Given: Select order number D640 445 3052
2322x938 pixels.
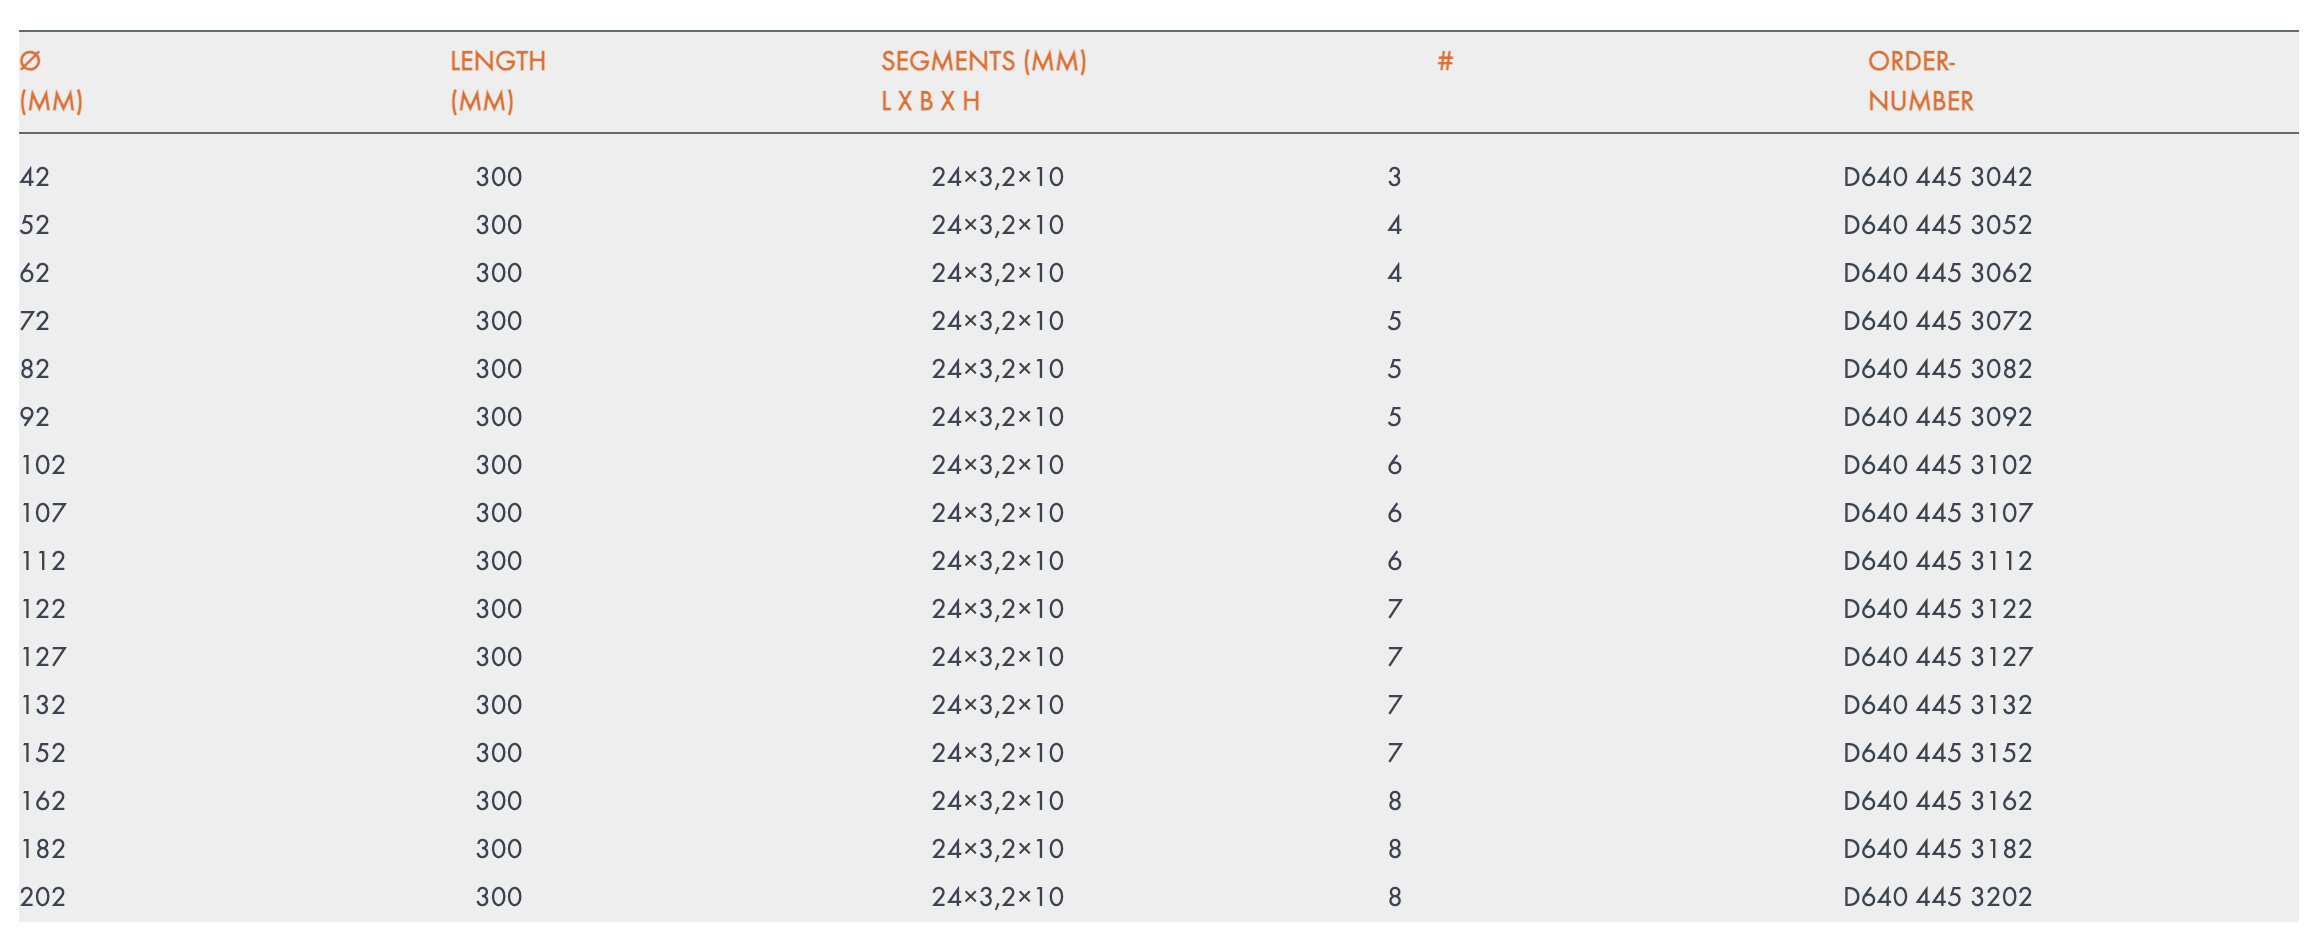Looking at the screenshot, I should pos(1937,225).
